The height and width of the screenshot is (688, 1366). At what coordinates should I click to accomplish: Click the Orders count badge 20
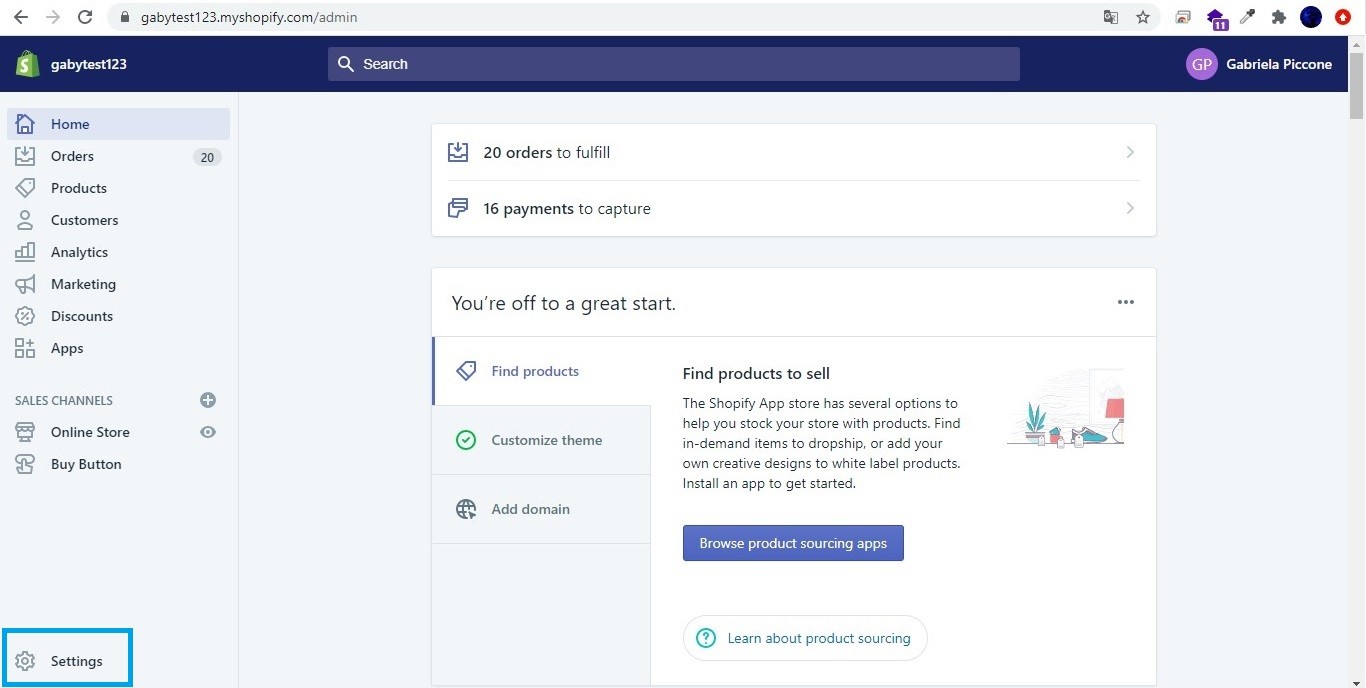(207, 157)
